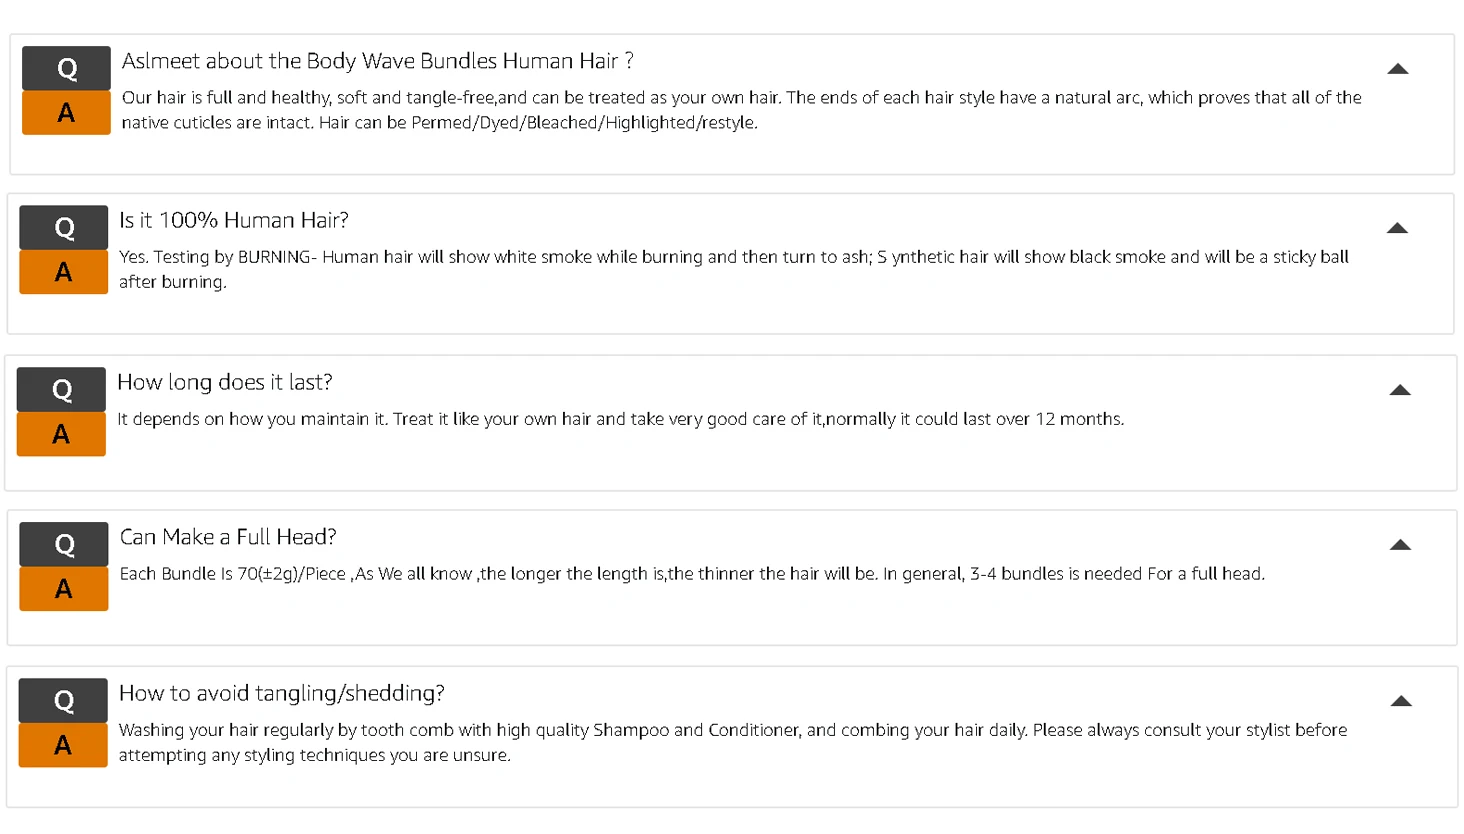Click the answer text about 3-4 bundles needed

coord(692,574)
